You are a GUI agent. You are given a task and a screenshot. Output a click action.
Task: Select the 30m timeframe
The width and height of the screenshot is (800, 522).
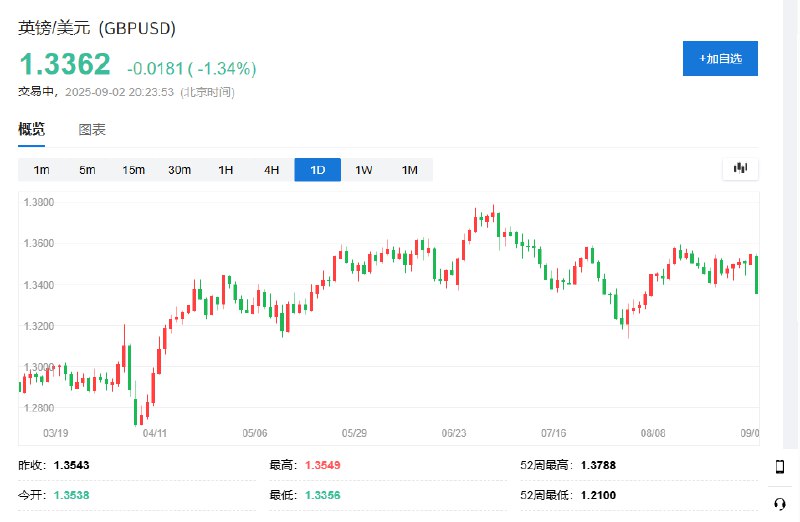point(180,170)
